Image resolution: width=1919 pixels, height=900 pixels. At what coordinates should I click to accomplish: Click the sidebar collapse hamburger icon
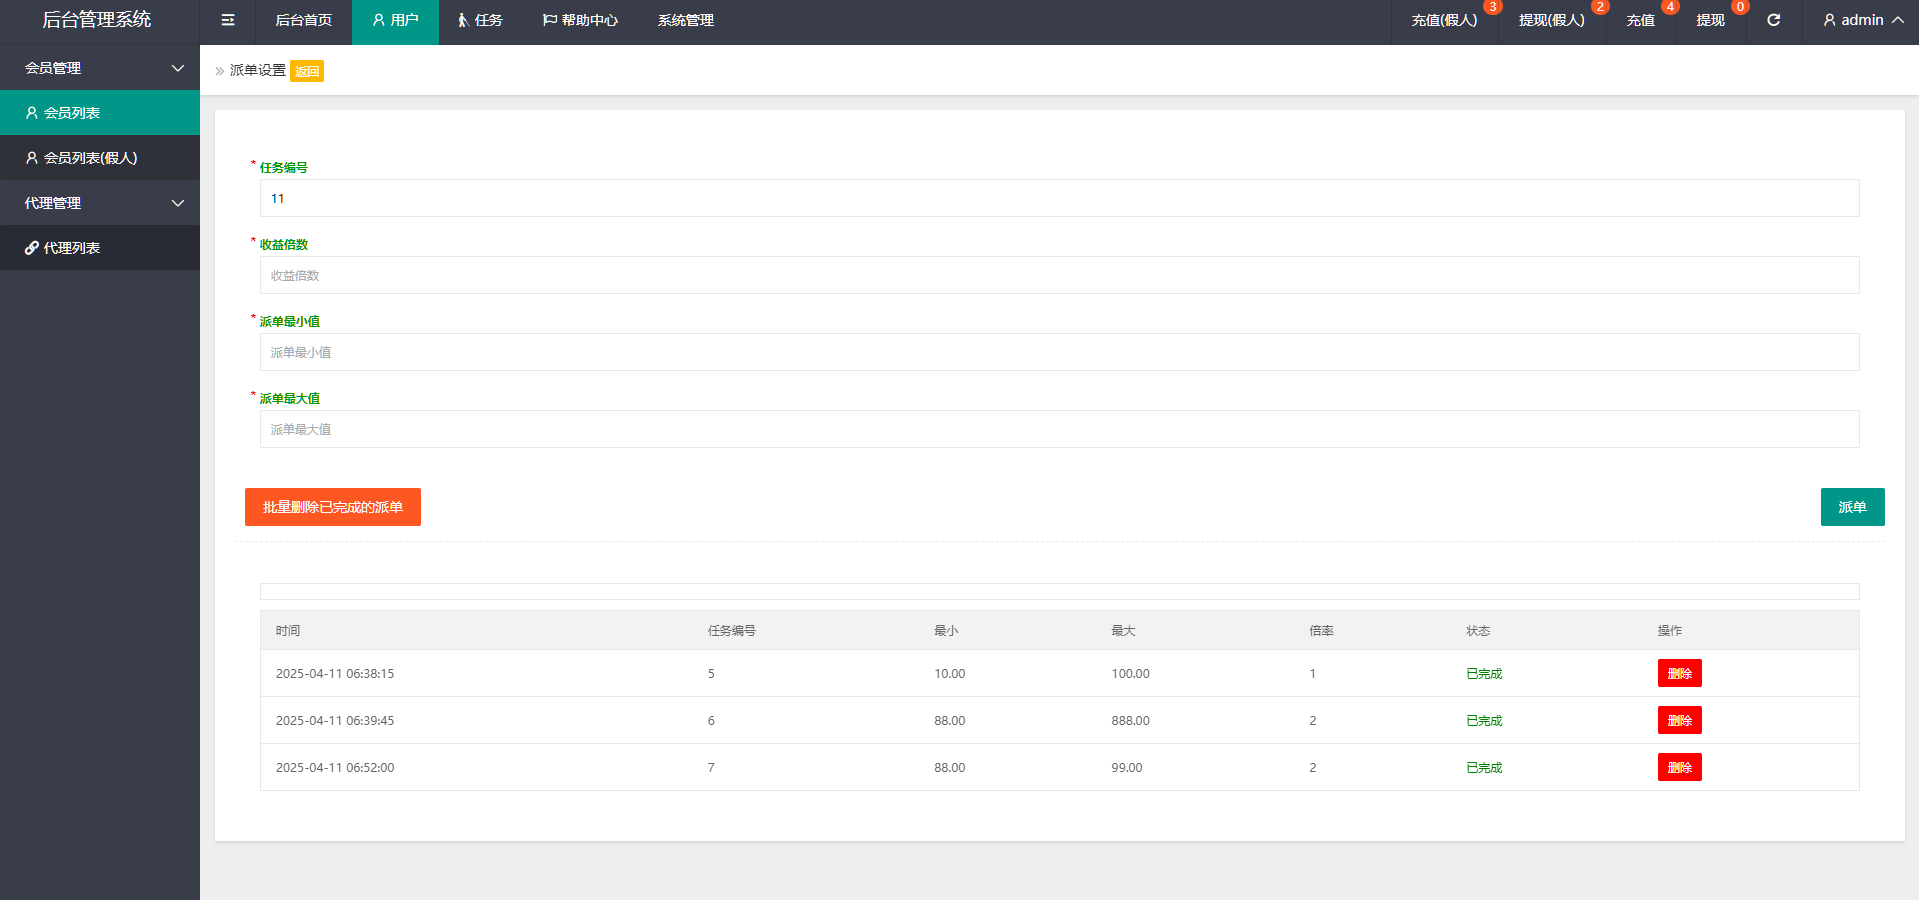coord(228,20)
